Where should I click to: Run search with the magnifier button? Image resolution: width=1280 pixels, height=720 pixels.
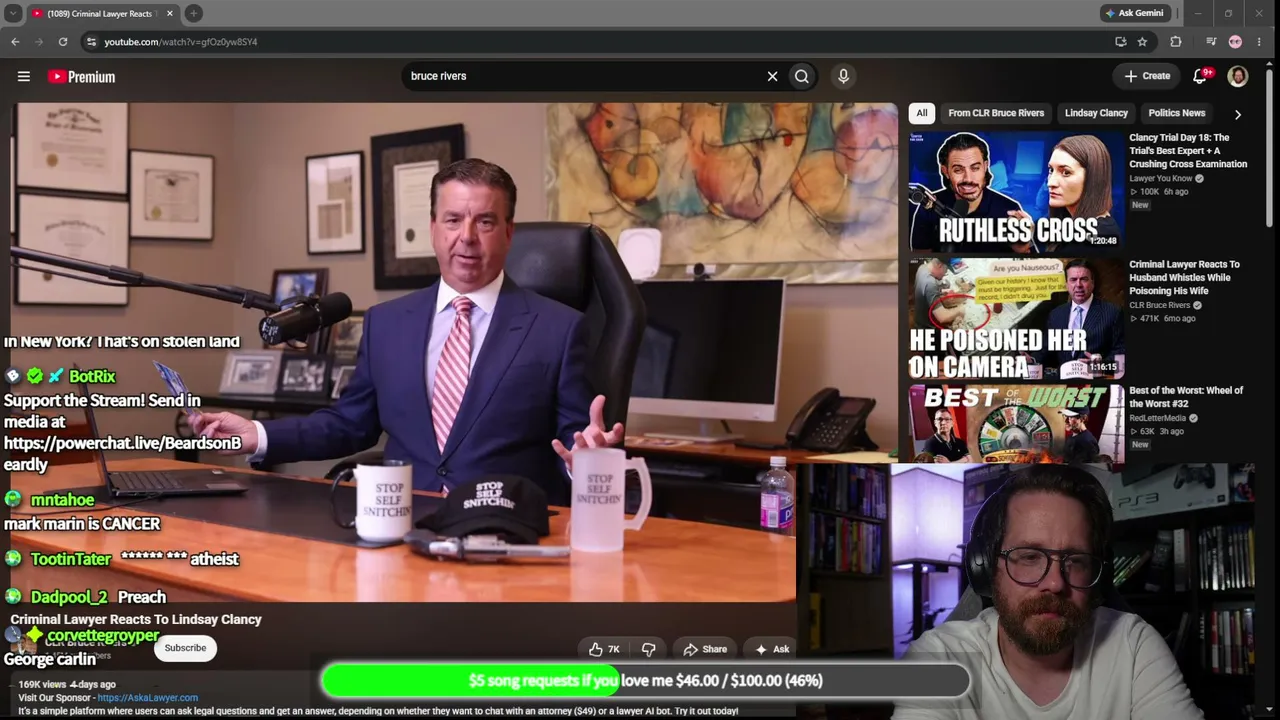click(x=802, y=76)
